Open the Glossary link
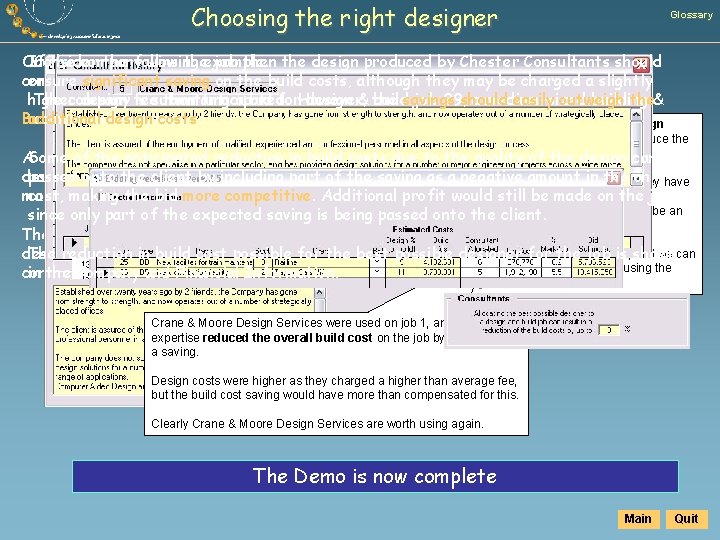 [691, 15]
